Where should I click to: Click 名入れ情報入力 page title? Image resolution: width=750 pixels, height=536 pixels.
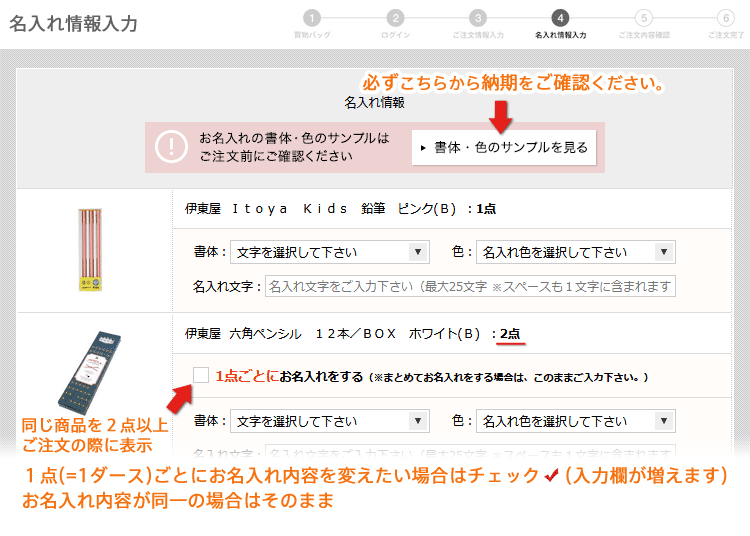coord(74,23)
